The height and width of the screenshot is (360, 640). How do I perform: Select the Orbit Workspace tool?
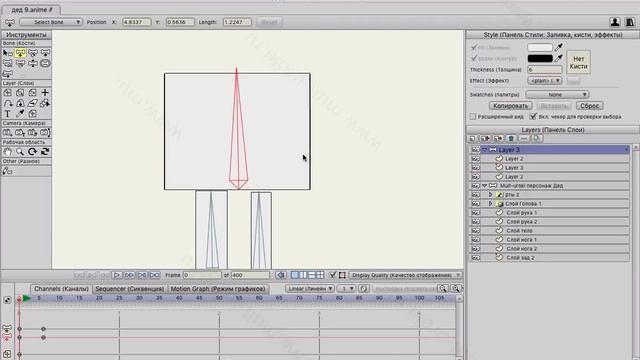[x=45, y=152]
